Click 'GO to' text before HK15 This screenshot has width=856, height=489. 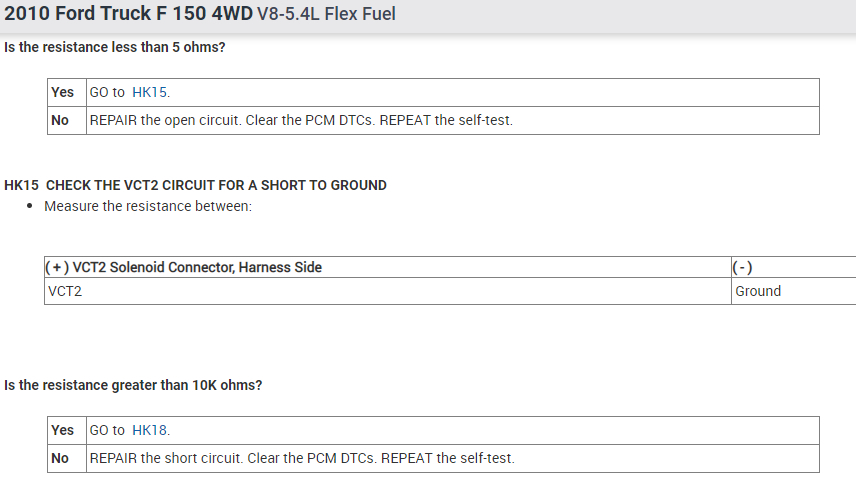click(x=108, y=92)
